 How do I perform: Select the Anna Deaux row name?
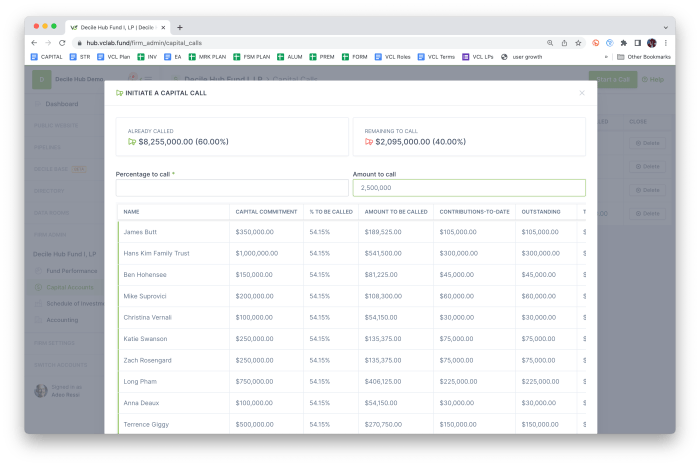pyautogui.click(x=141, y=403)
